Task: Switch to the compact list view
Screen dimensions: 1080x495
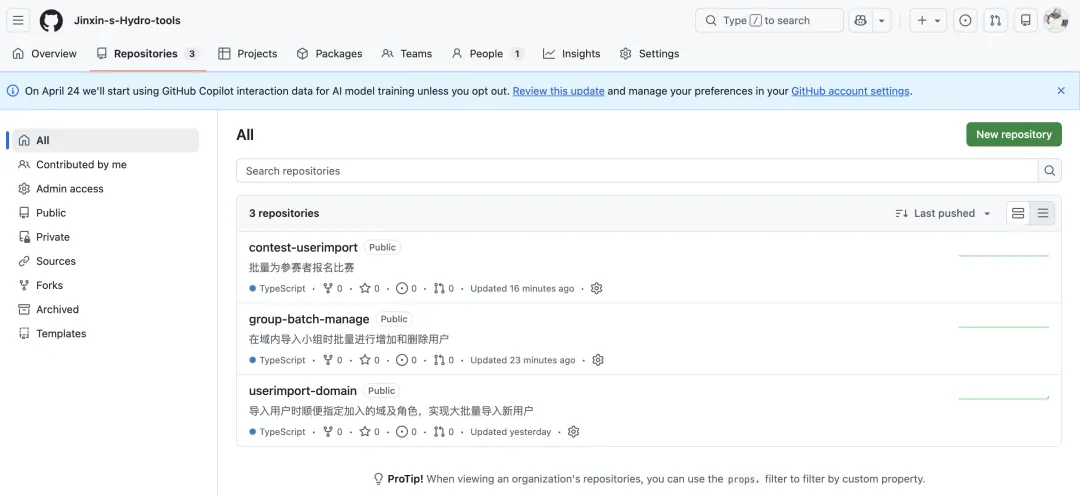Action: click(x=1043, y=213)
